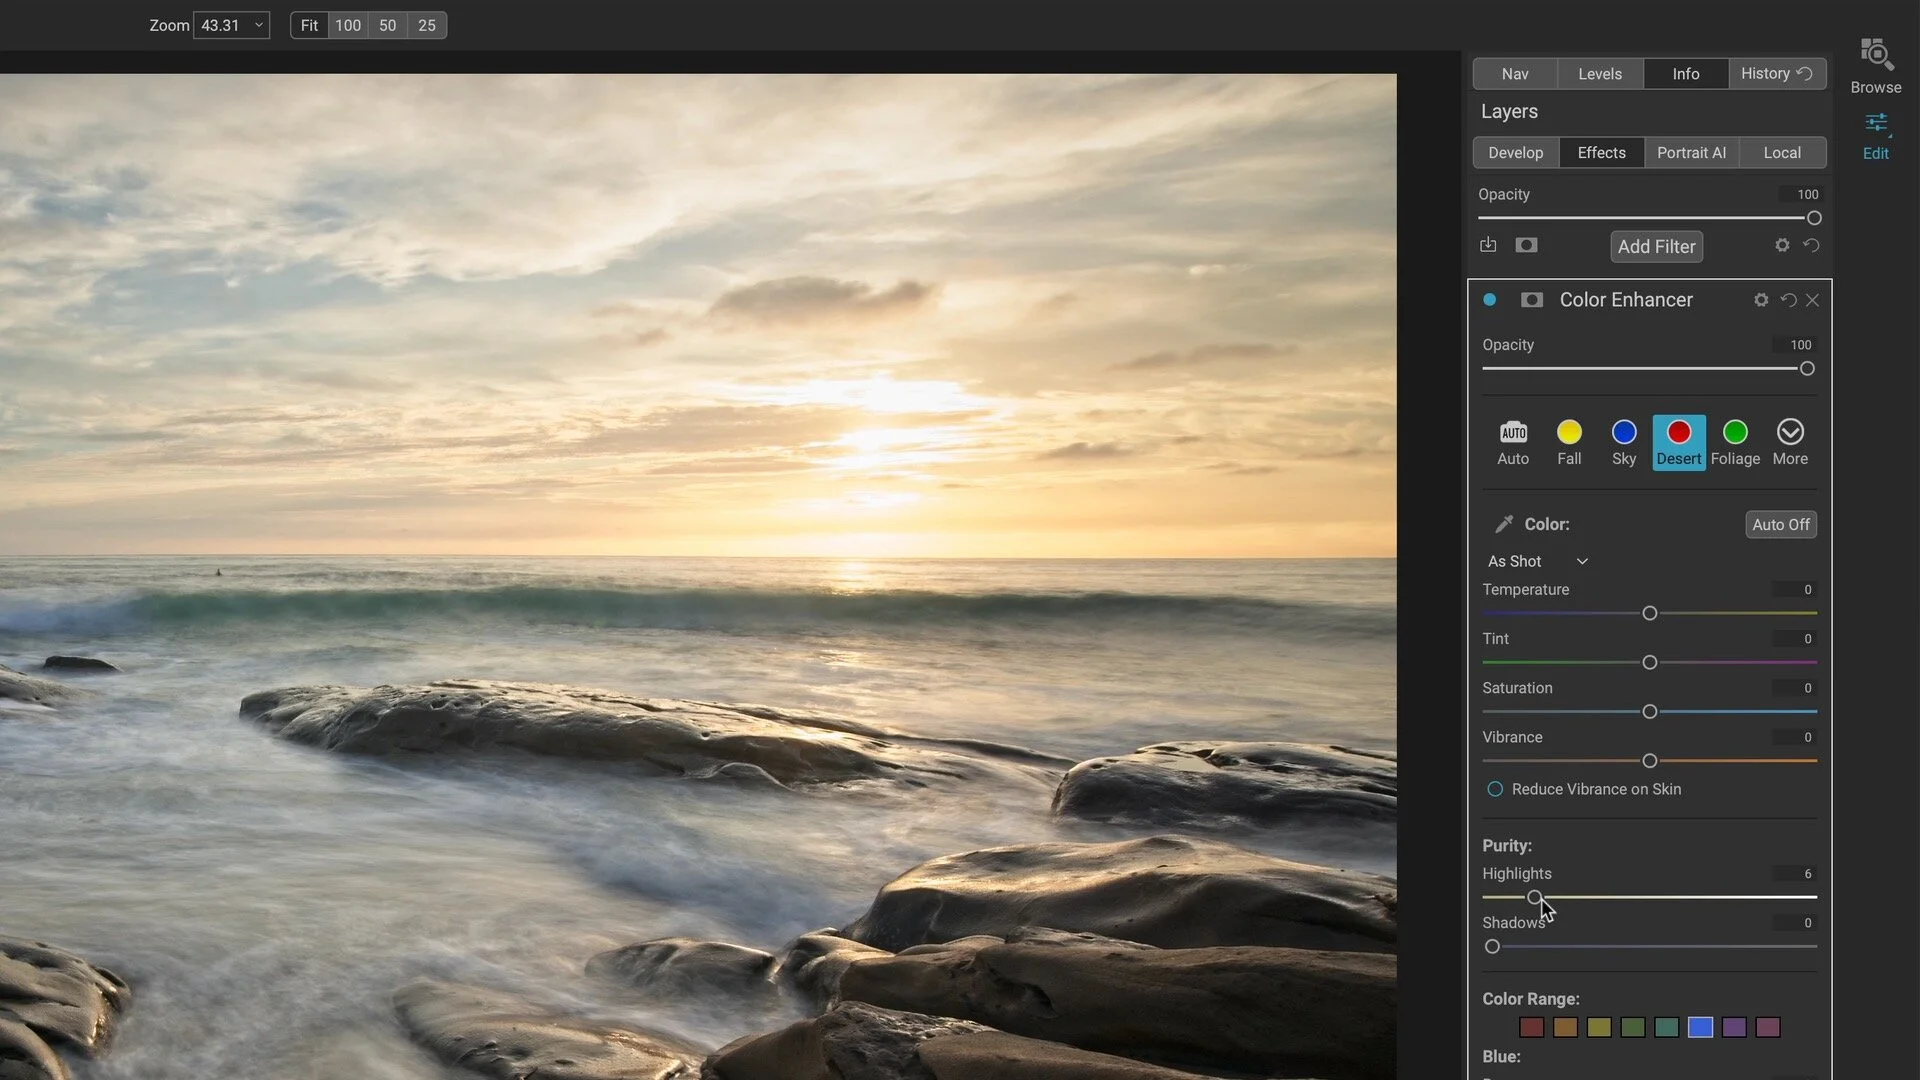Click the Add Filter button

point(1656,247)
